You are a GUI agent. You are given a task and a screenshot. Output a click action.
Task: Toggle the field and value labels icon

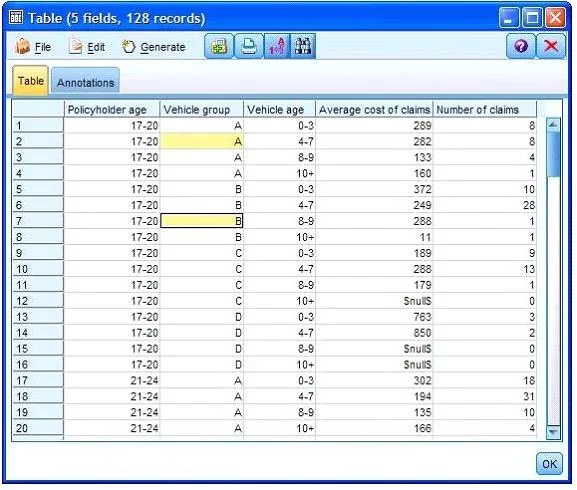pyautogui.click(x=277, y=46)
